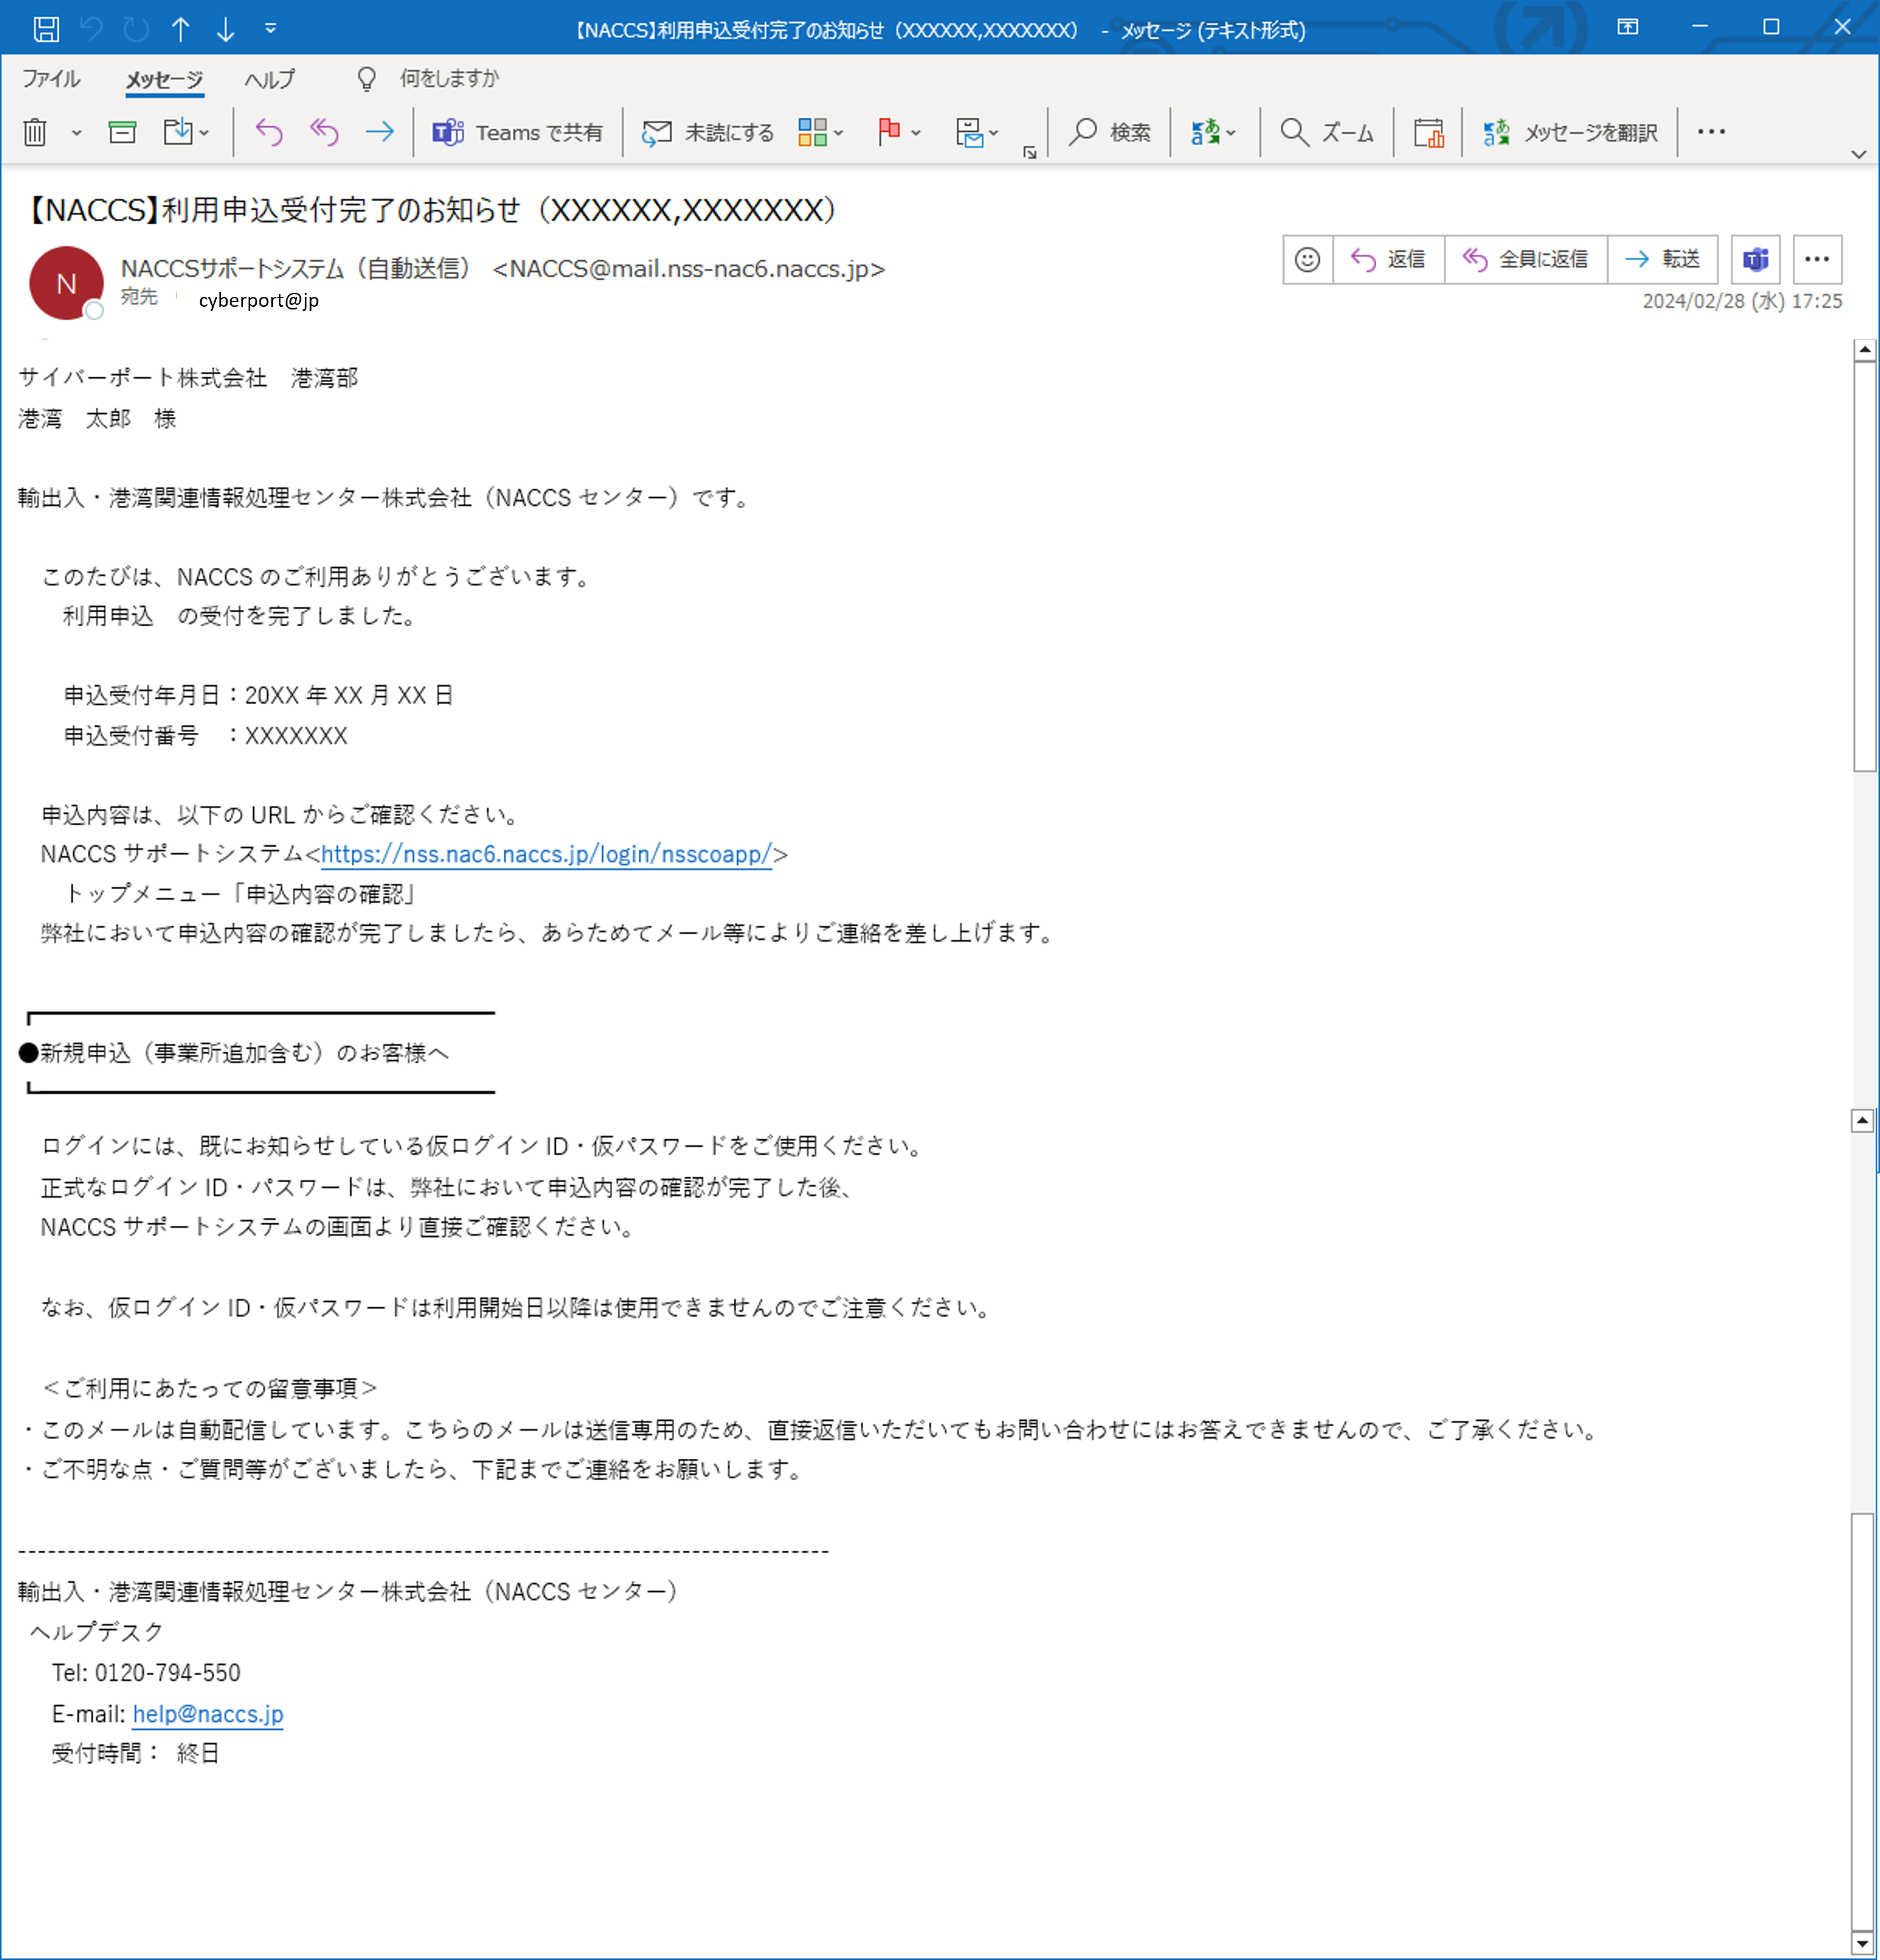Click the Archive icon in the toolbar
1880x1960 pixels.
coord(122,132)
